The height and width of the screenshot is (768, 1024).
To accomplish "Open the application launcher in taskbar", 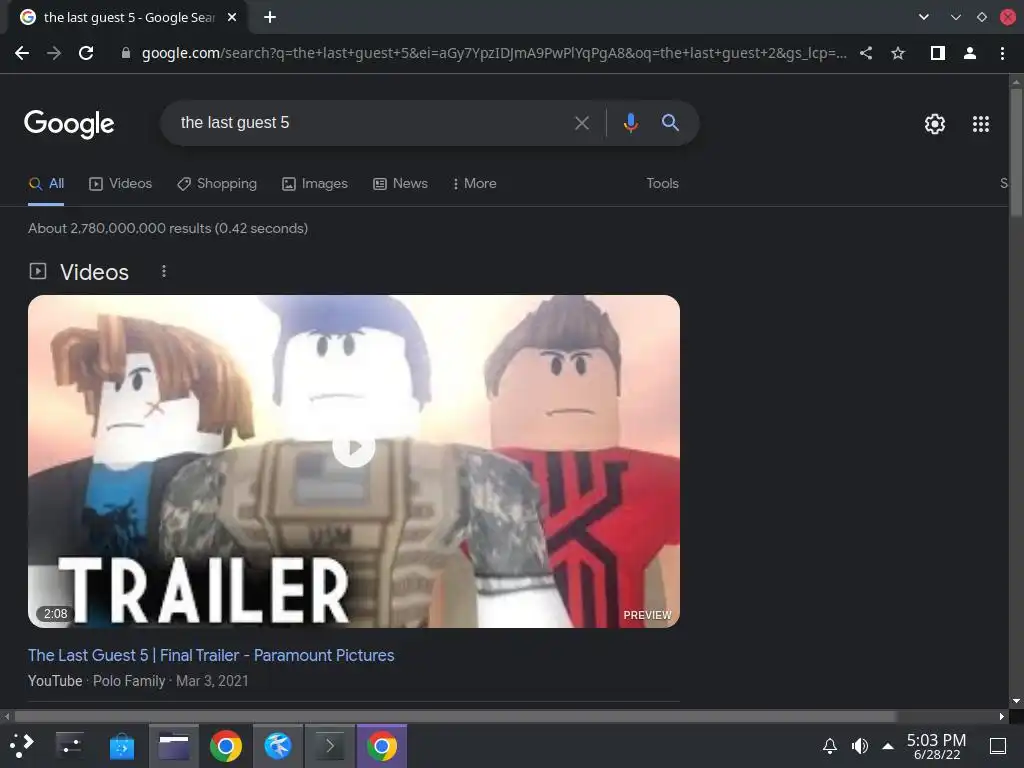I will pos(22,746).
